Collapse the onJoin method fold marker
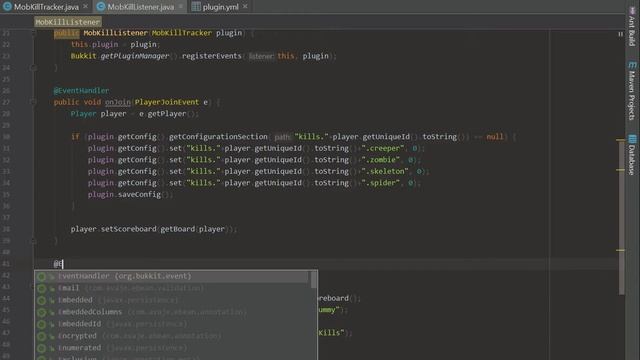 click(33, 102)
